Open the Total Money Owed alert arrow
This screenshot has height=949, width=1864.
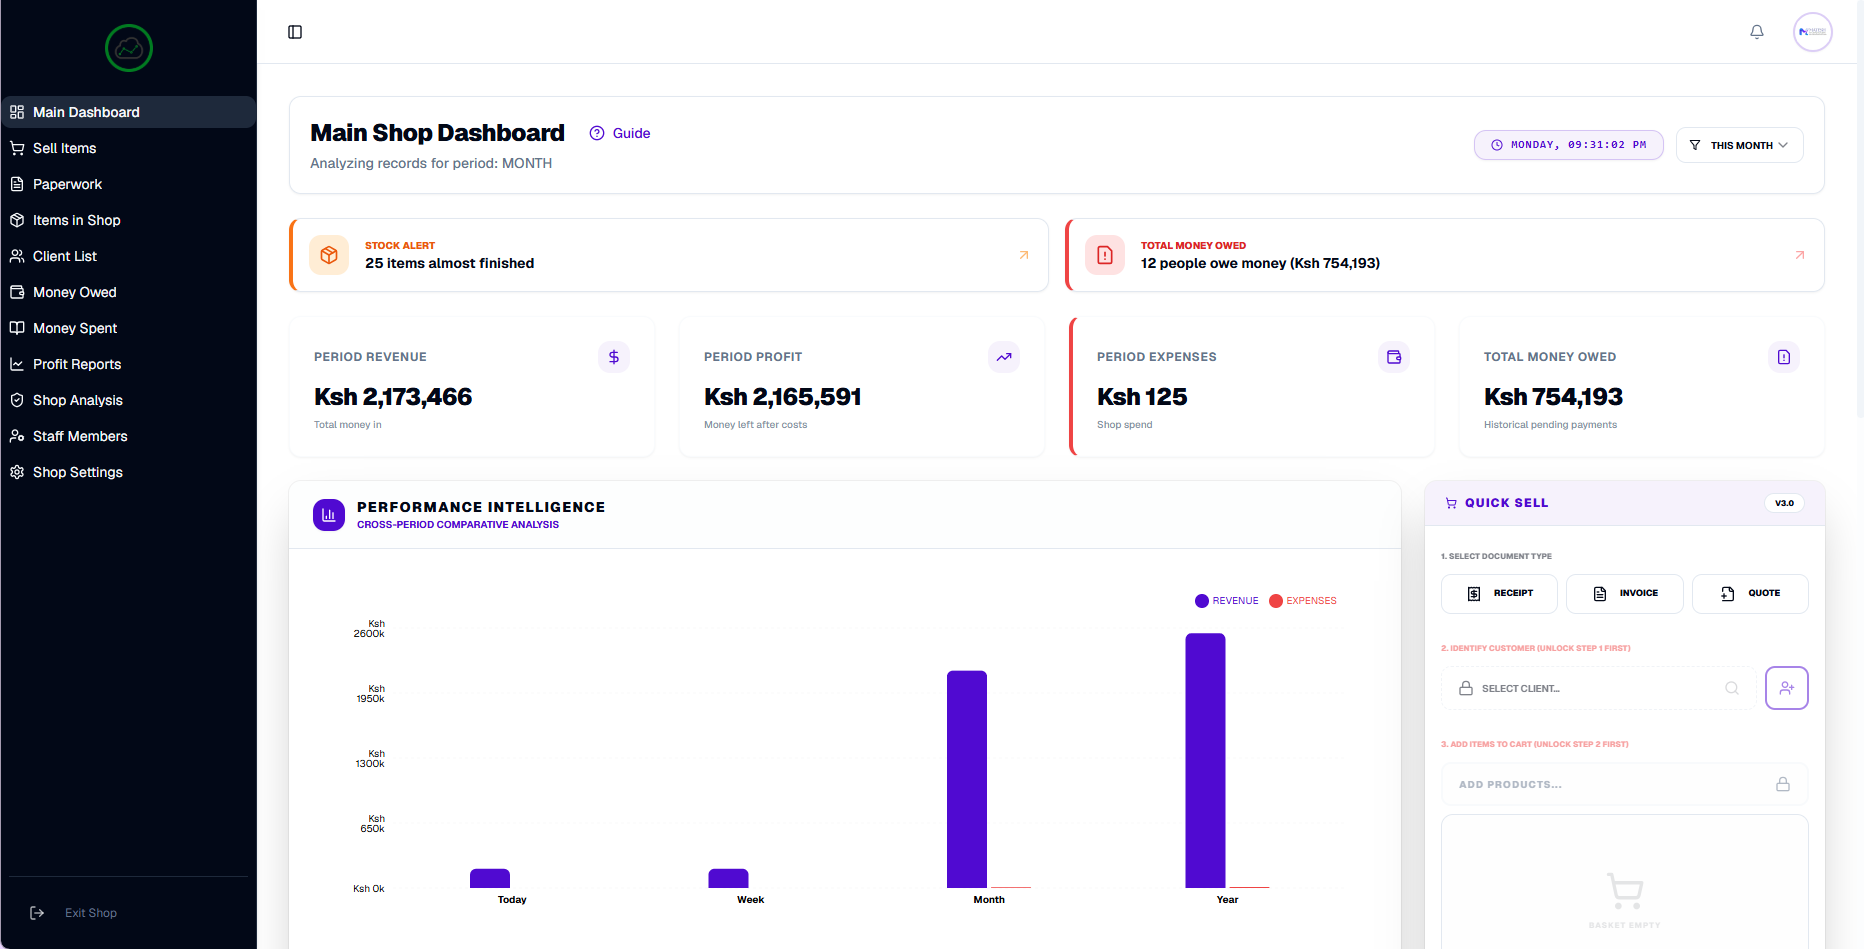(1800, 255)
